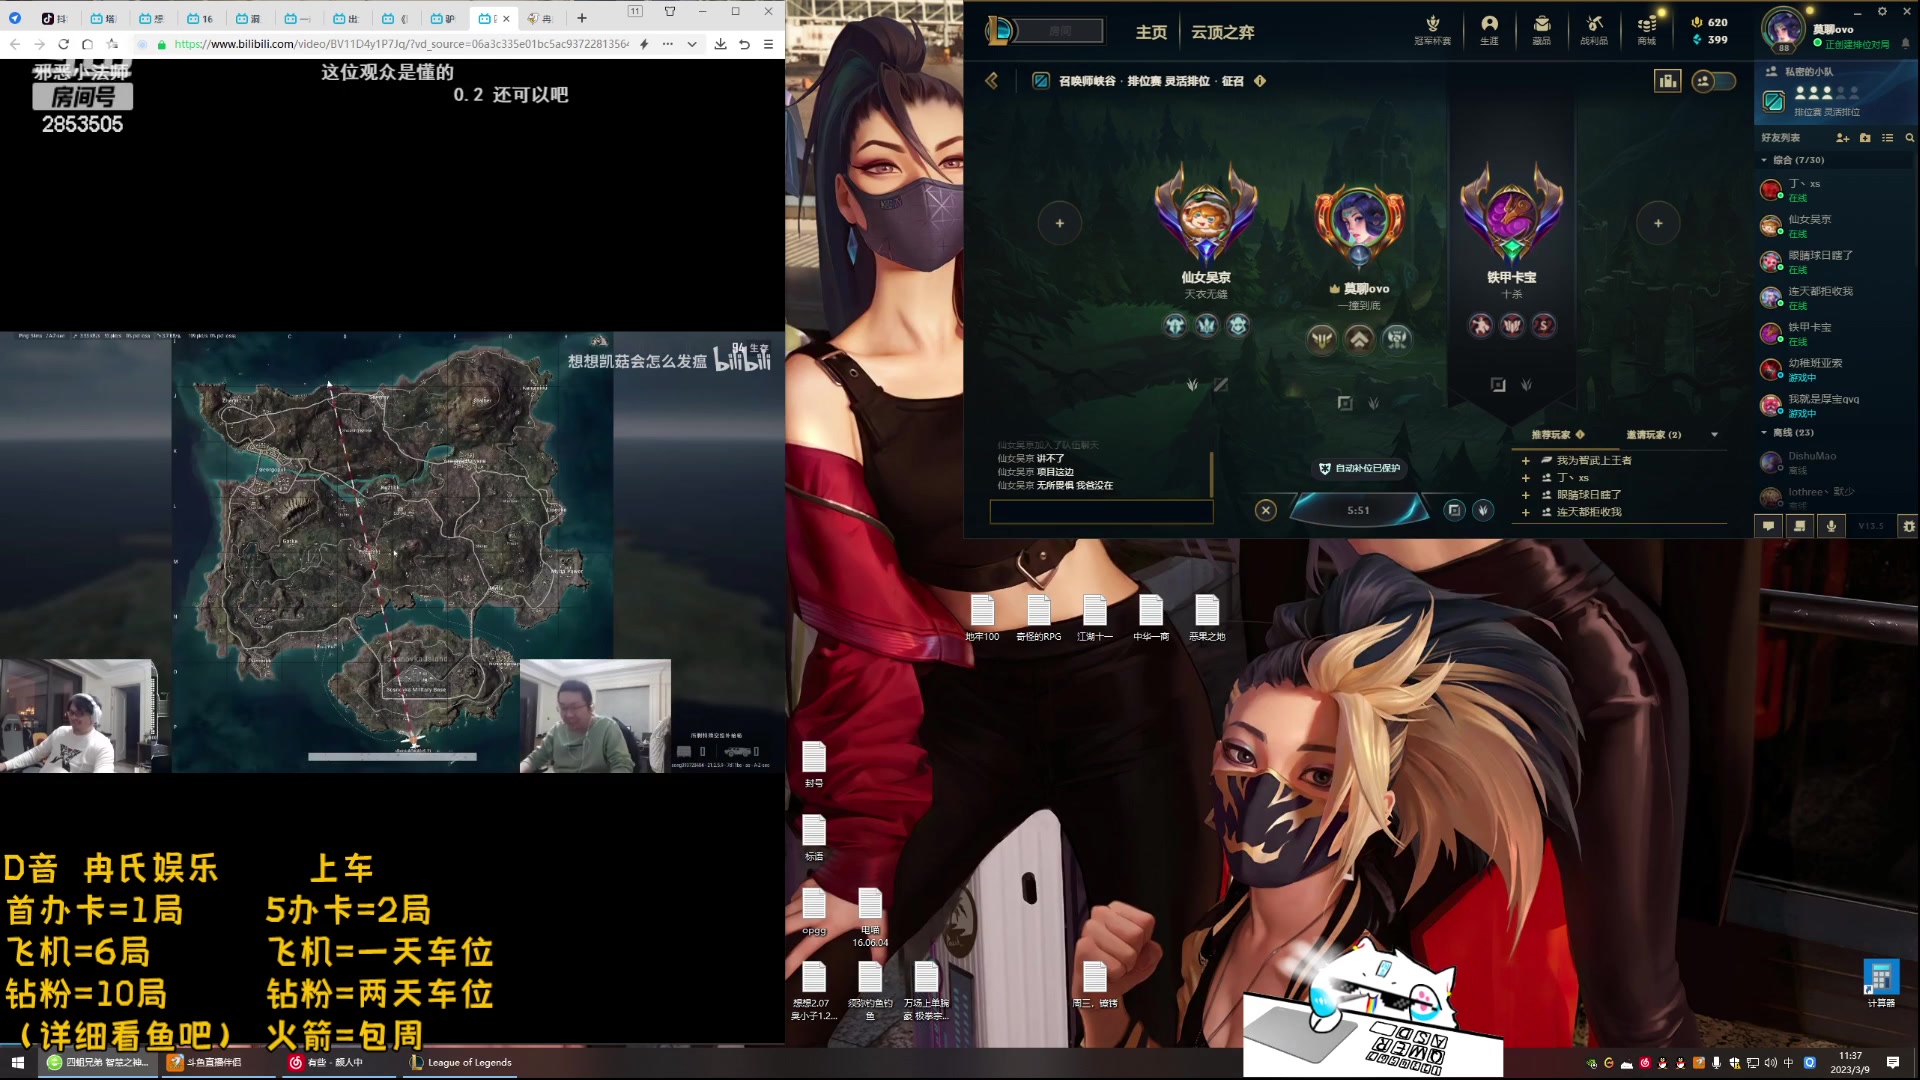The height and width of the screenshot is (1080, 1920).
Task: Open the 恶果之地 desktop file
Action: tap(1207, 618)
